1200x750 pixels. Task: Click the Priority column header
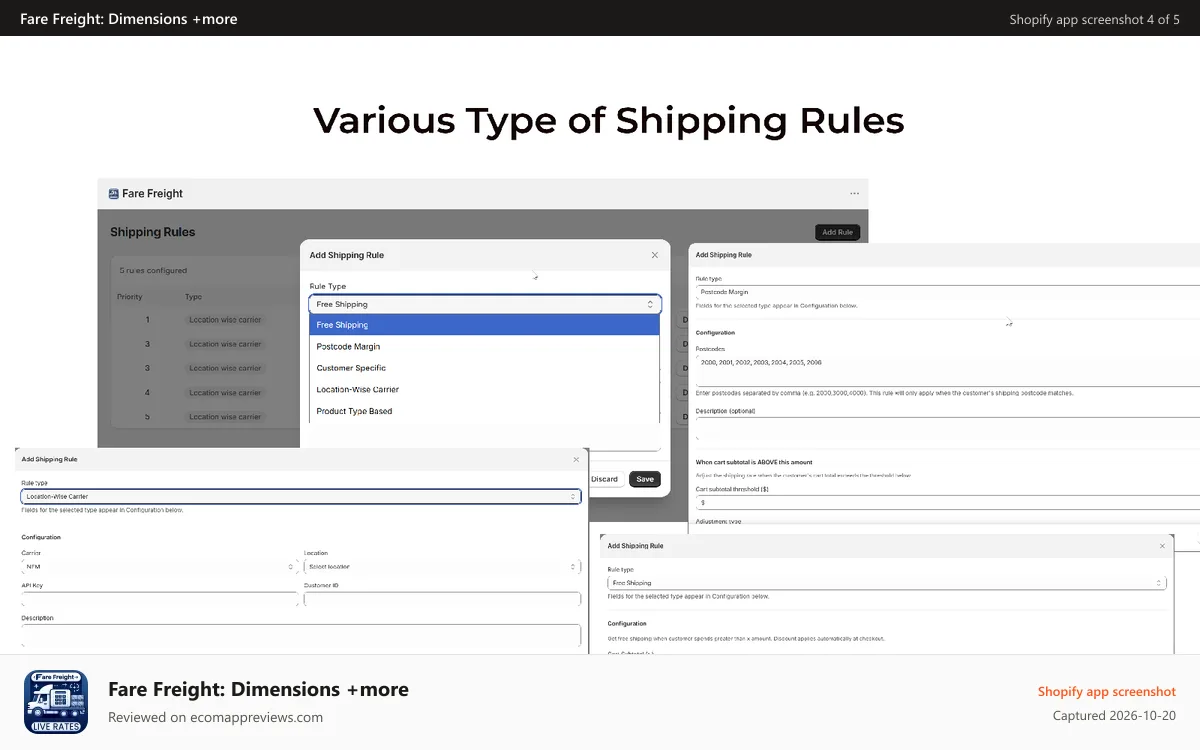(x=130, y=297)
